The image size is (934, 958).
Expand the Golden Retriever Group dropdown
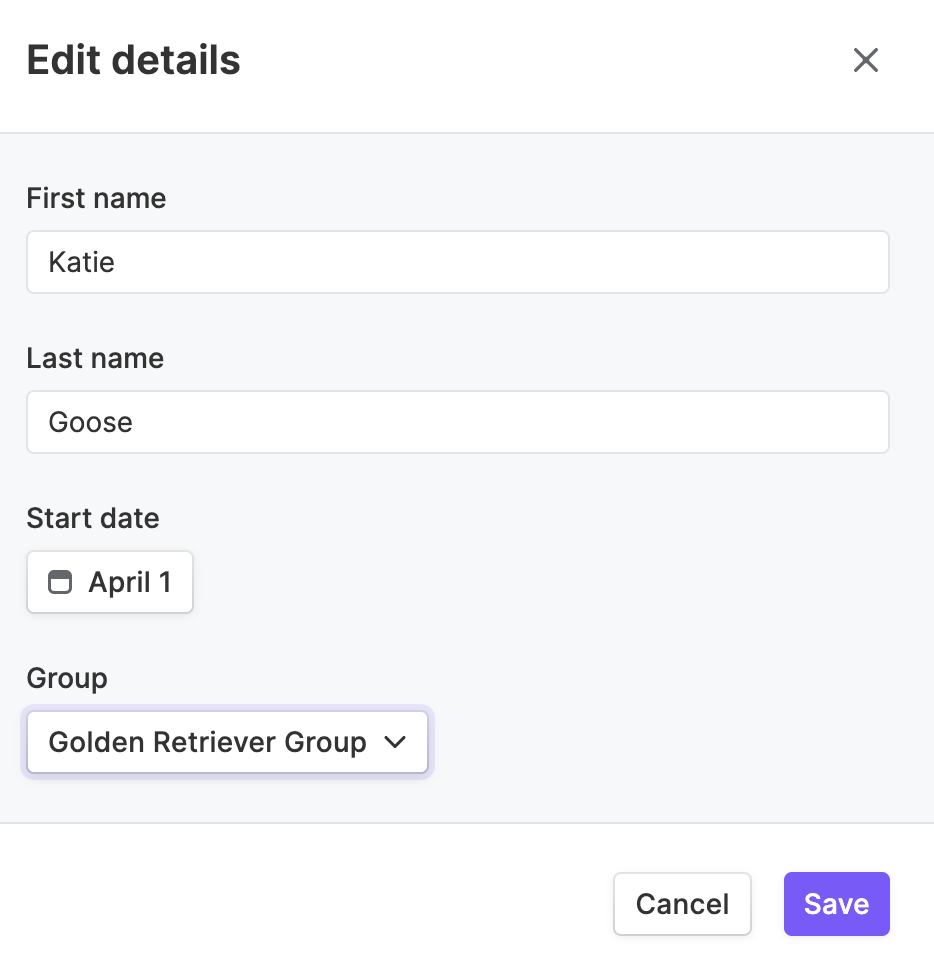(227, 742)
